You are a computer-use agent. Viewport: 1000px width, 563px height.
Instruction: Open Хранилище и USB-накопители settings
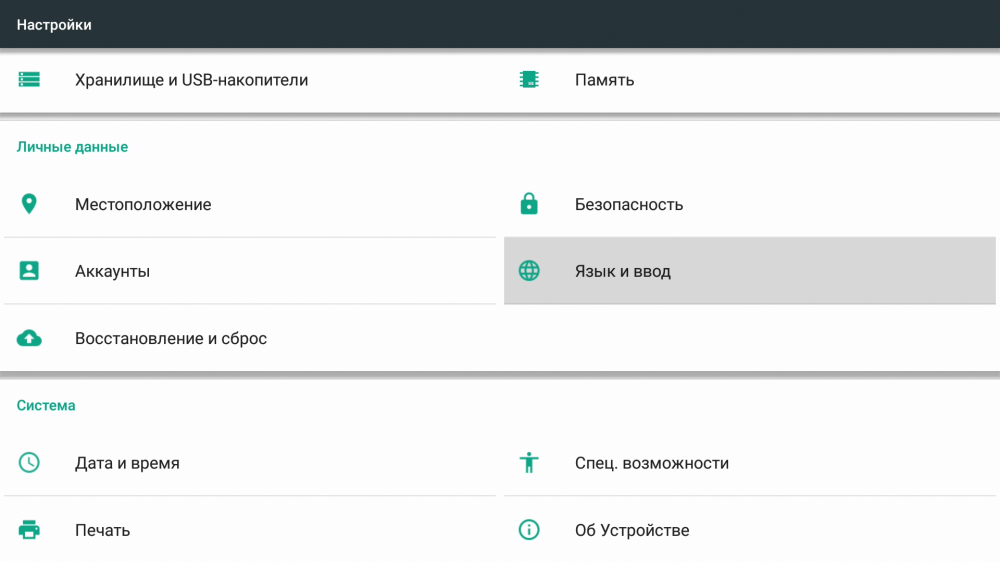[x=191, y=80]
